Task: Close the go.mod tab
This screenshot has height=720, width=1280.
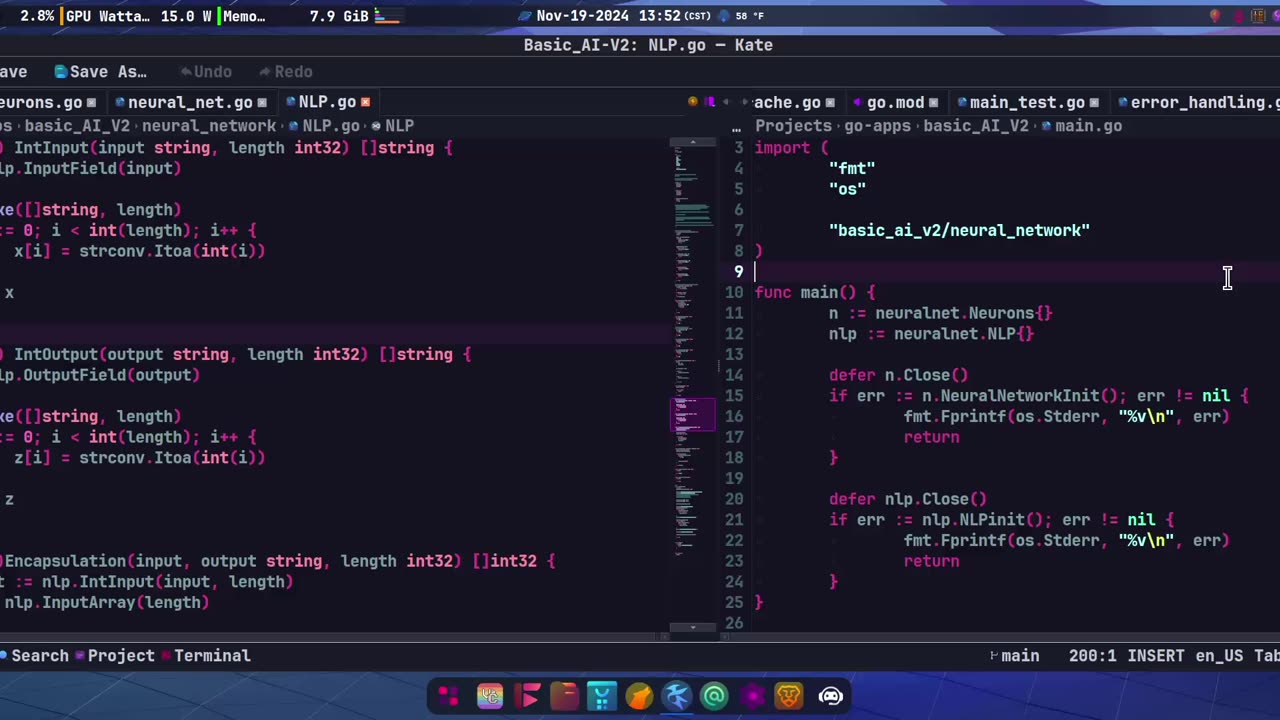Action: [x=933, y=102]
